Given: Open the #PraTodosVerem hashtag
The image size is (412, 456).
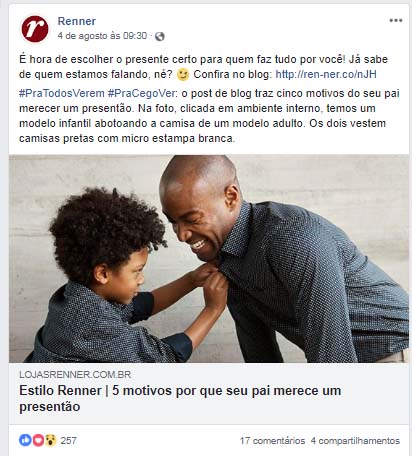Looking at the screenshot, I should (62, 93).
